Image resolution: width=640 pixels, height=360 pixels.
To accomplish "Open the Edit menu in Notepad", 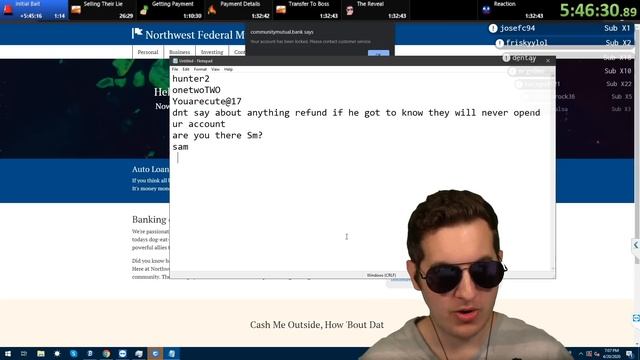I will coord(186,69).
